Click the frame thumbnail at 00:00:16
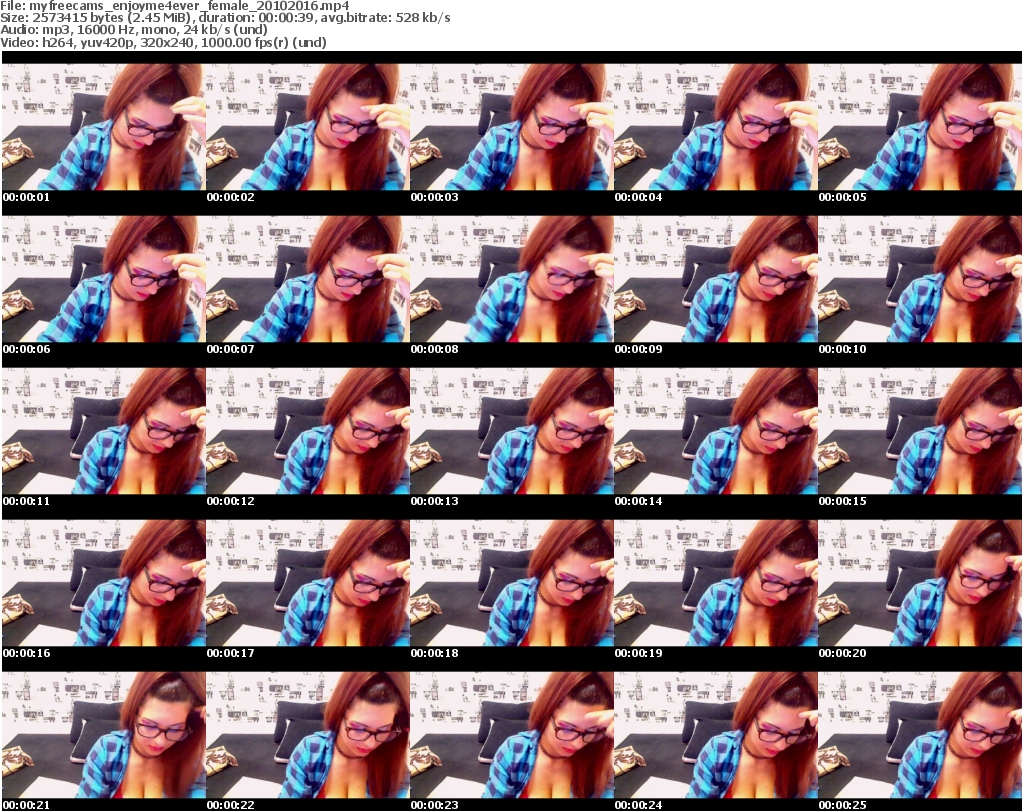The width and height of the screenshot is (1024, 811). pos(104,583)
